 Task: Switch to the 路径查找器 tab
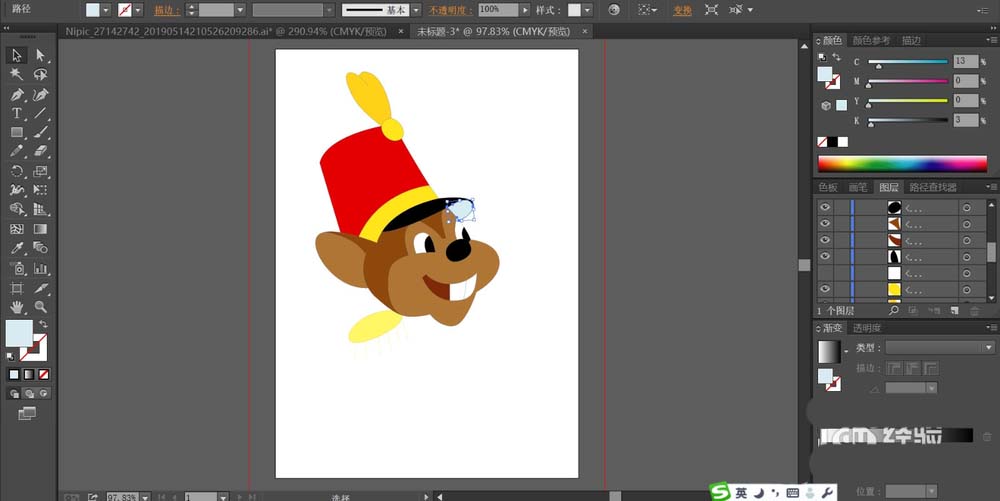pyautogui.click(x=931, y=187)
